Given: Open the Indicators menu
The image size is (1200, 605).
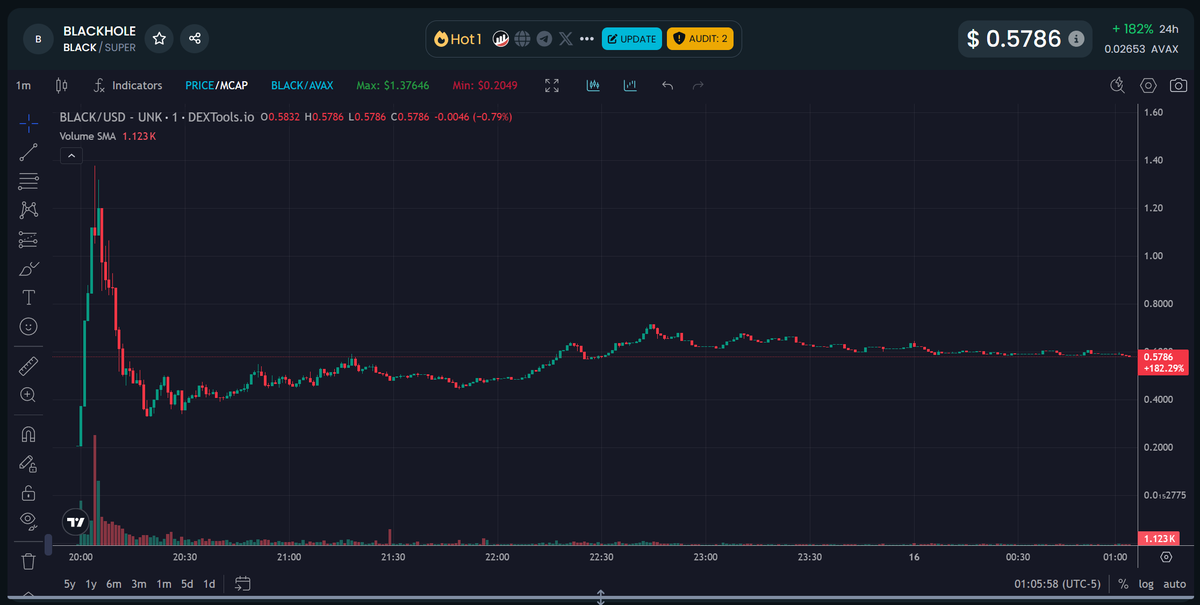Looking at the screenshot, I should [x=127, y=86].
